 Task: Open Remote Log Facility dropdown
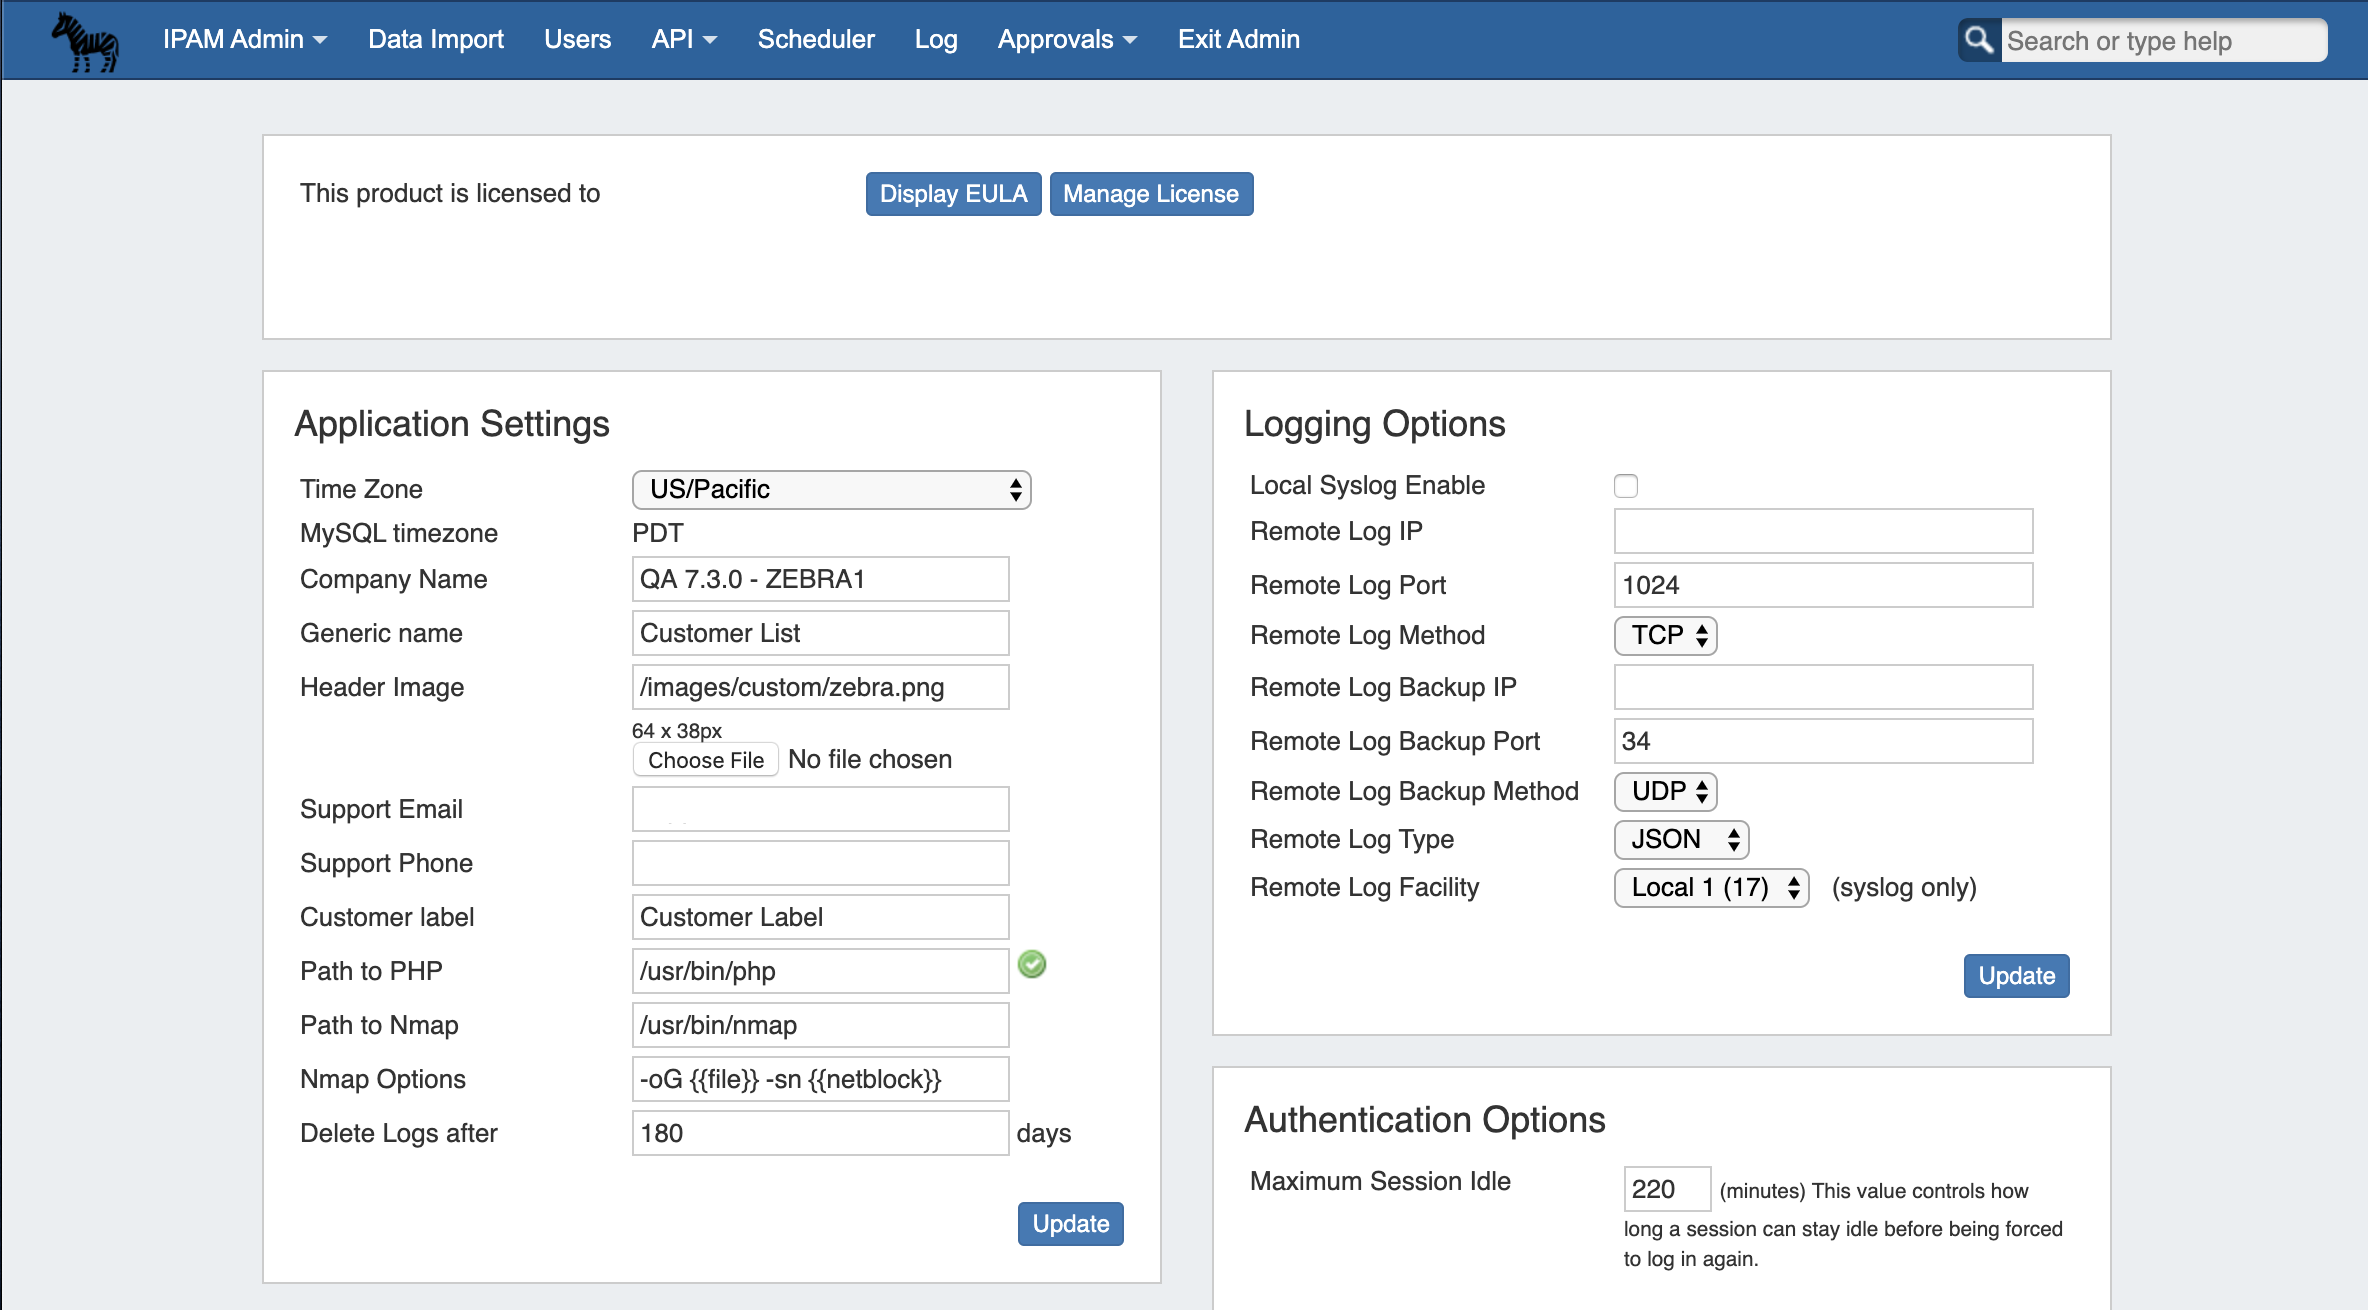1711,887
